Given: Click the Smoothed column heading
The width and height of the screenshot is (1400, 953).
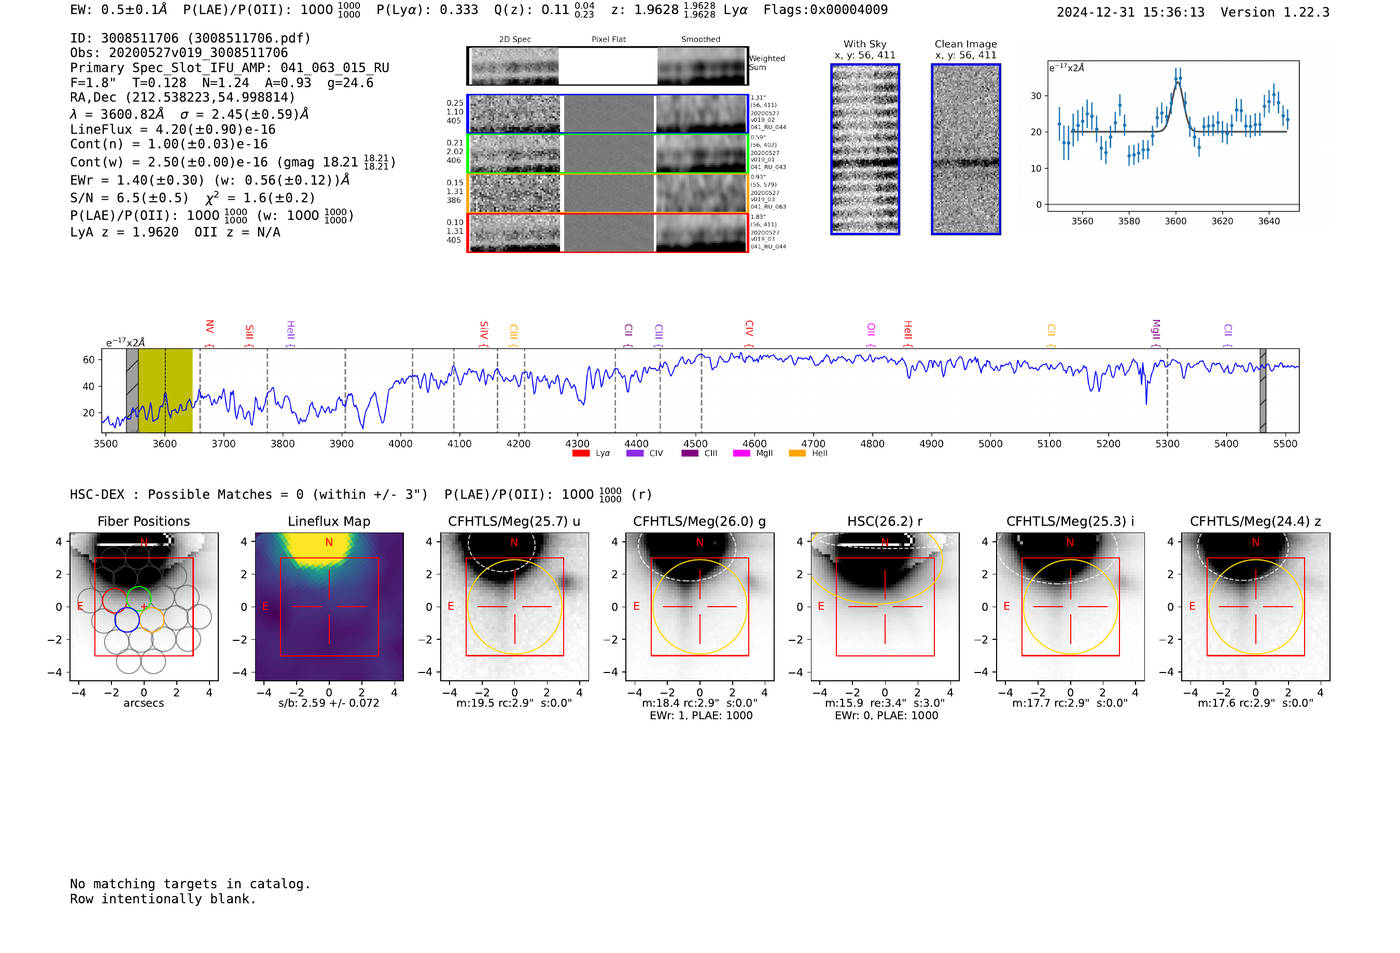Looking at the screenshot, I should tap(700, 40).
